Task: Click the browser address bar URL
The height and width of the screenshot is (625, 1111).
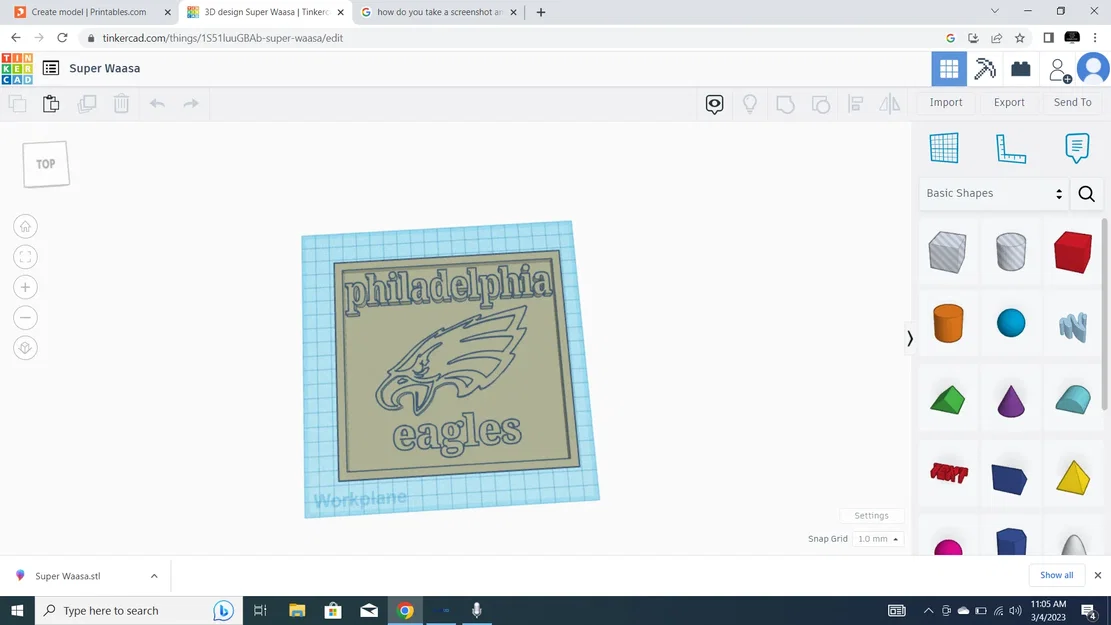Action: 222,38
